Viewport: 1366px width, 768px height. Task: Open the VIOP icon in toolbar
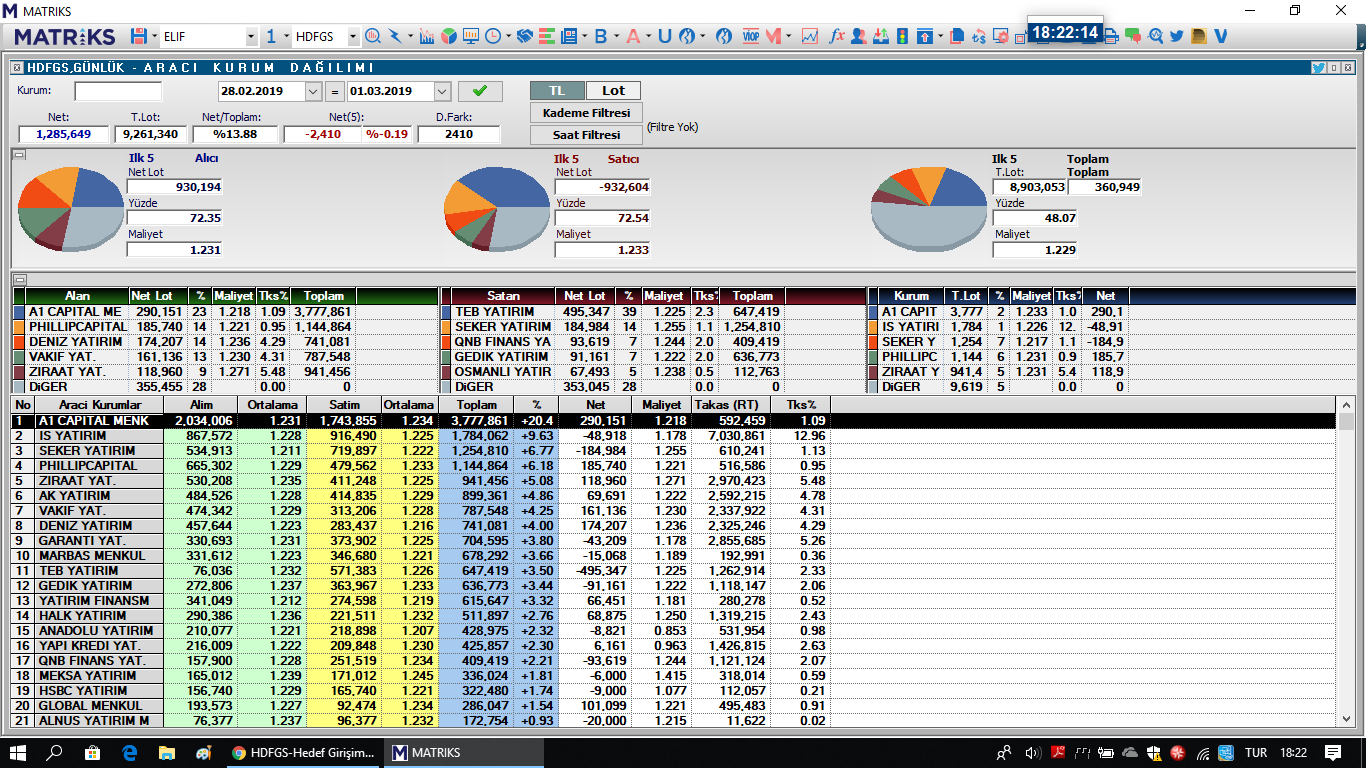point(750,36)
